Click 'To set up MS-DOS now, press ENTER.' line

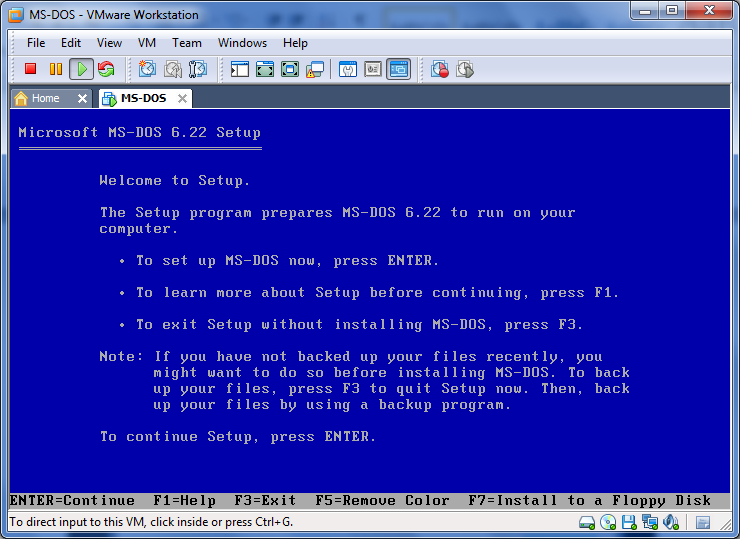click(x=287, y=261)
